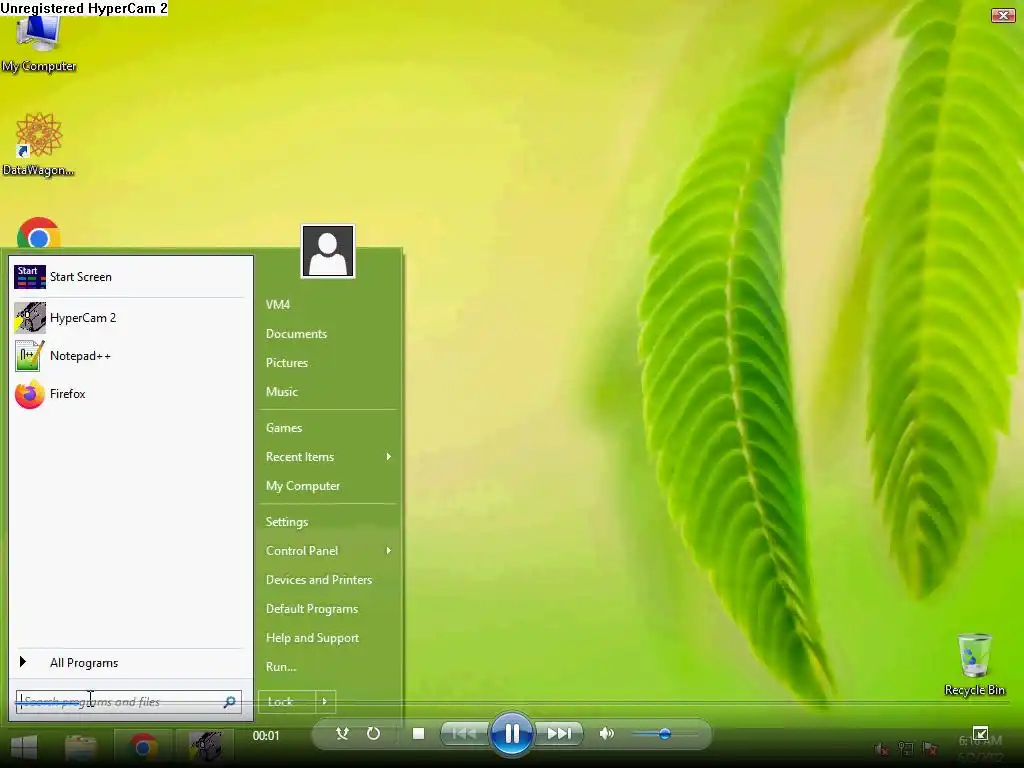Open Music from the start menu
Image resolution: width=1024 pixels, height=768 pixels.
(281, 392)
